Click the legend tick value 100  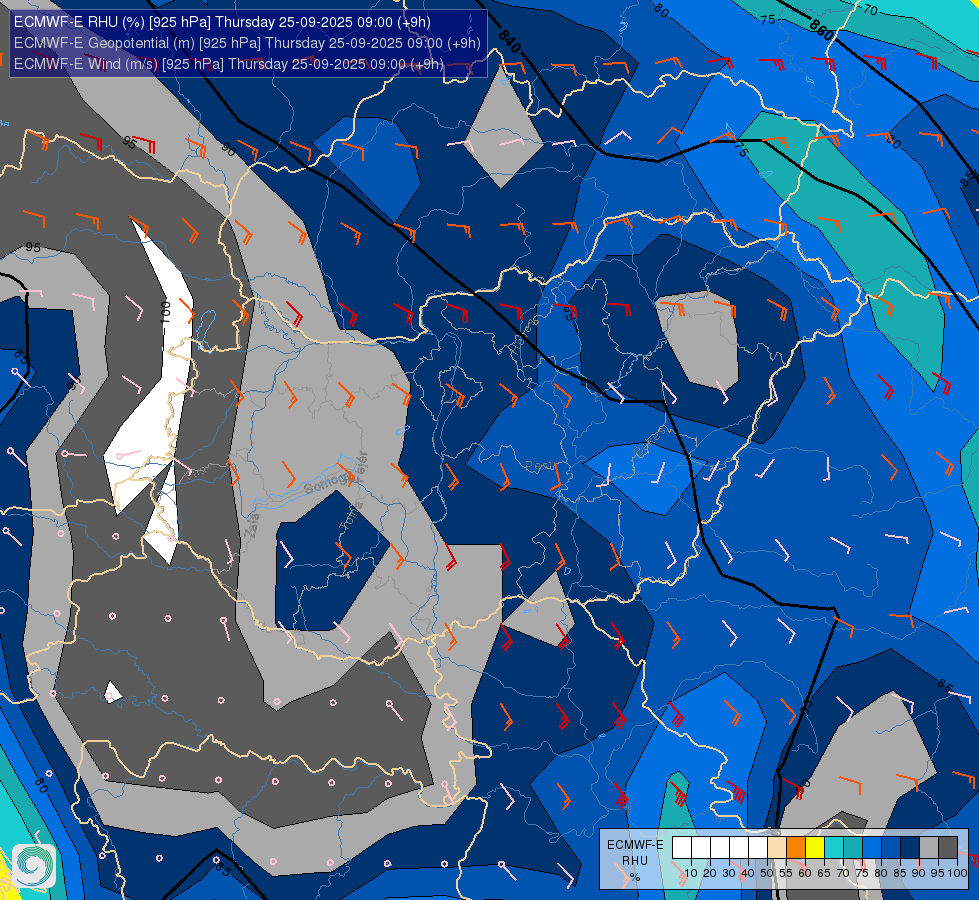(x=957, y=873)
